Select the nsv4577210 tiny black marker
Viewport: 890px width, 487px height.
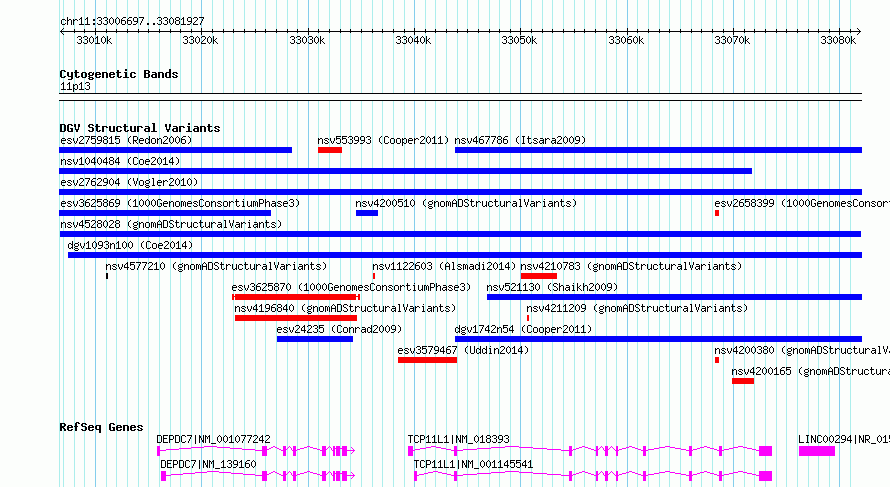click(107, 276)
